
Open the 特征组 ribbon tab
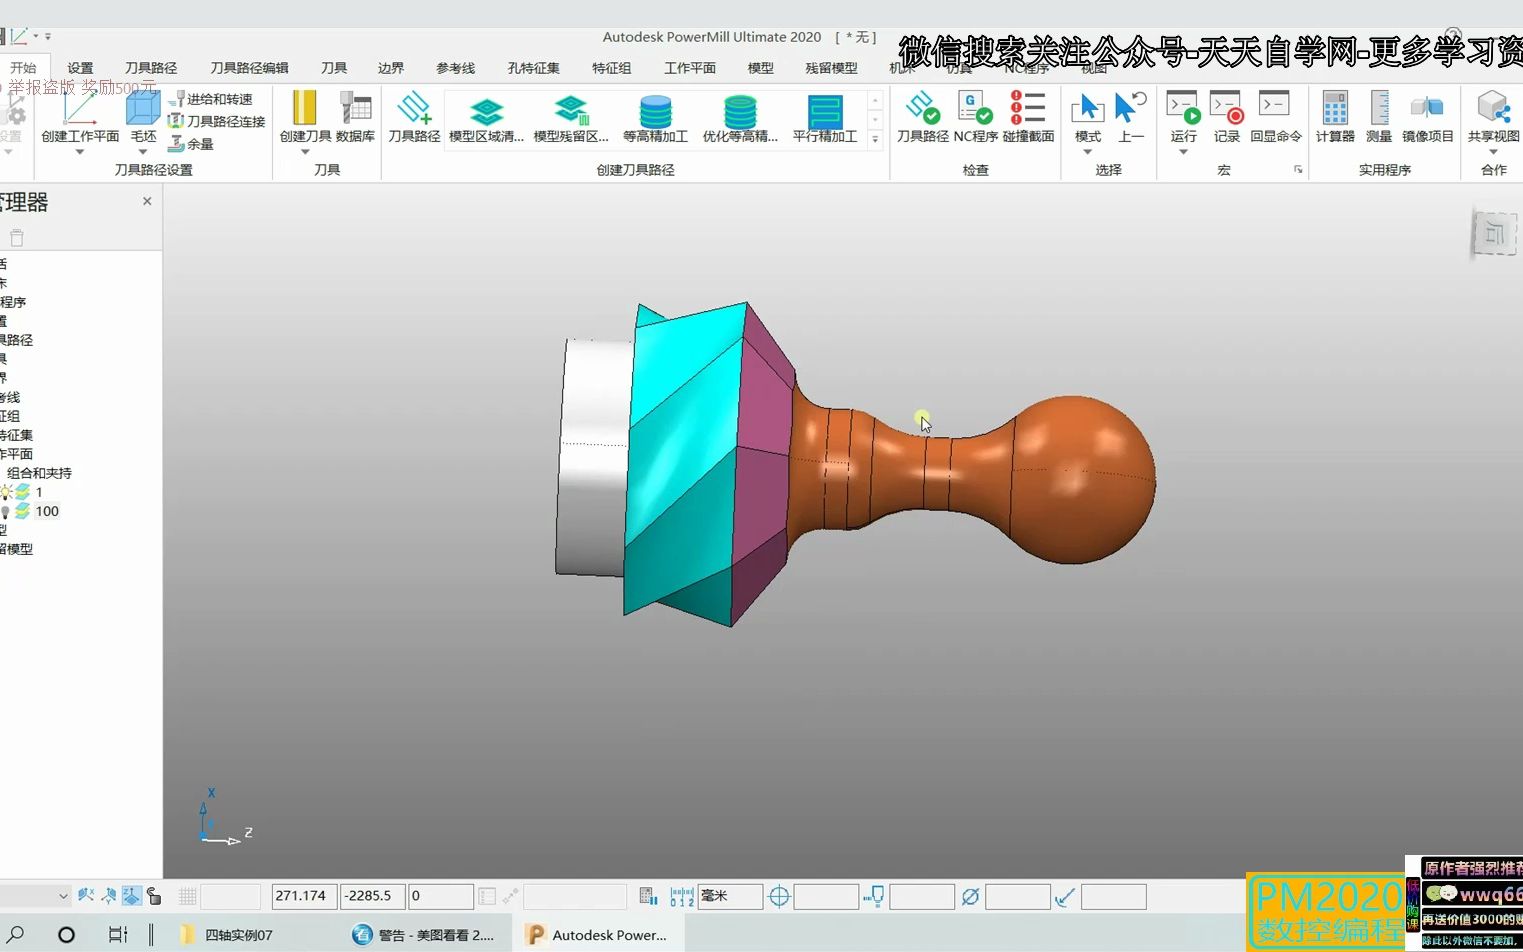(x=611, y=68)
